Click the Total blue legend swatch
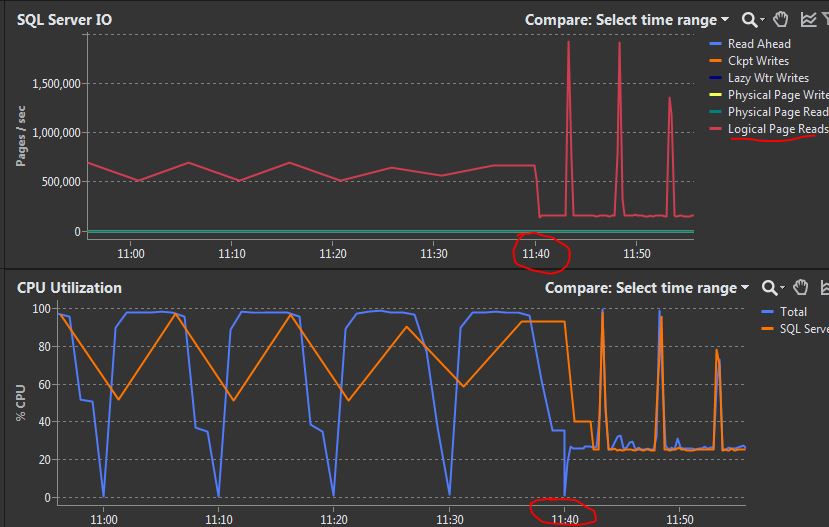The height and width of the screenshot is (527, 829). [x=767, y=312]
